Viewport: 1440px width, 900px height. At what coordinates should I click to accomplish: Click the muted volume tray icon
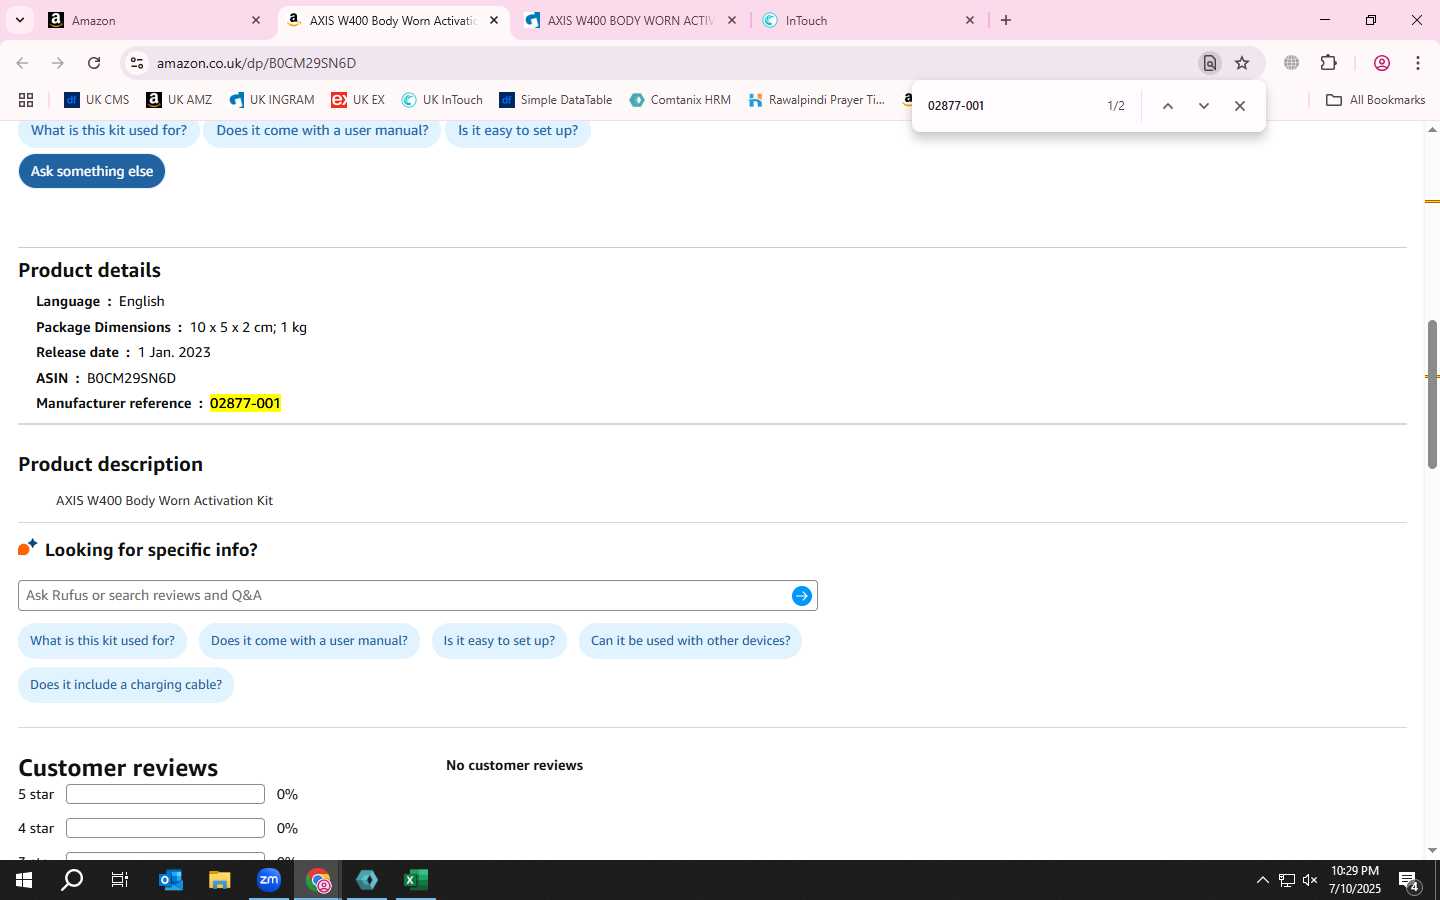tap(1310, 880)
